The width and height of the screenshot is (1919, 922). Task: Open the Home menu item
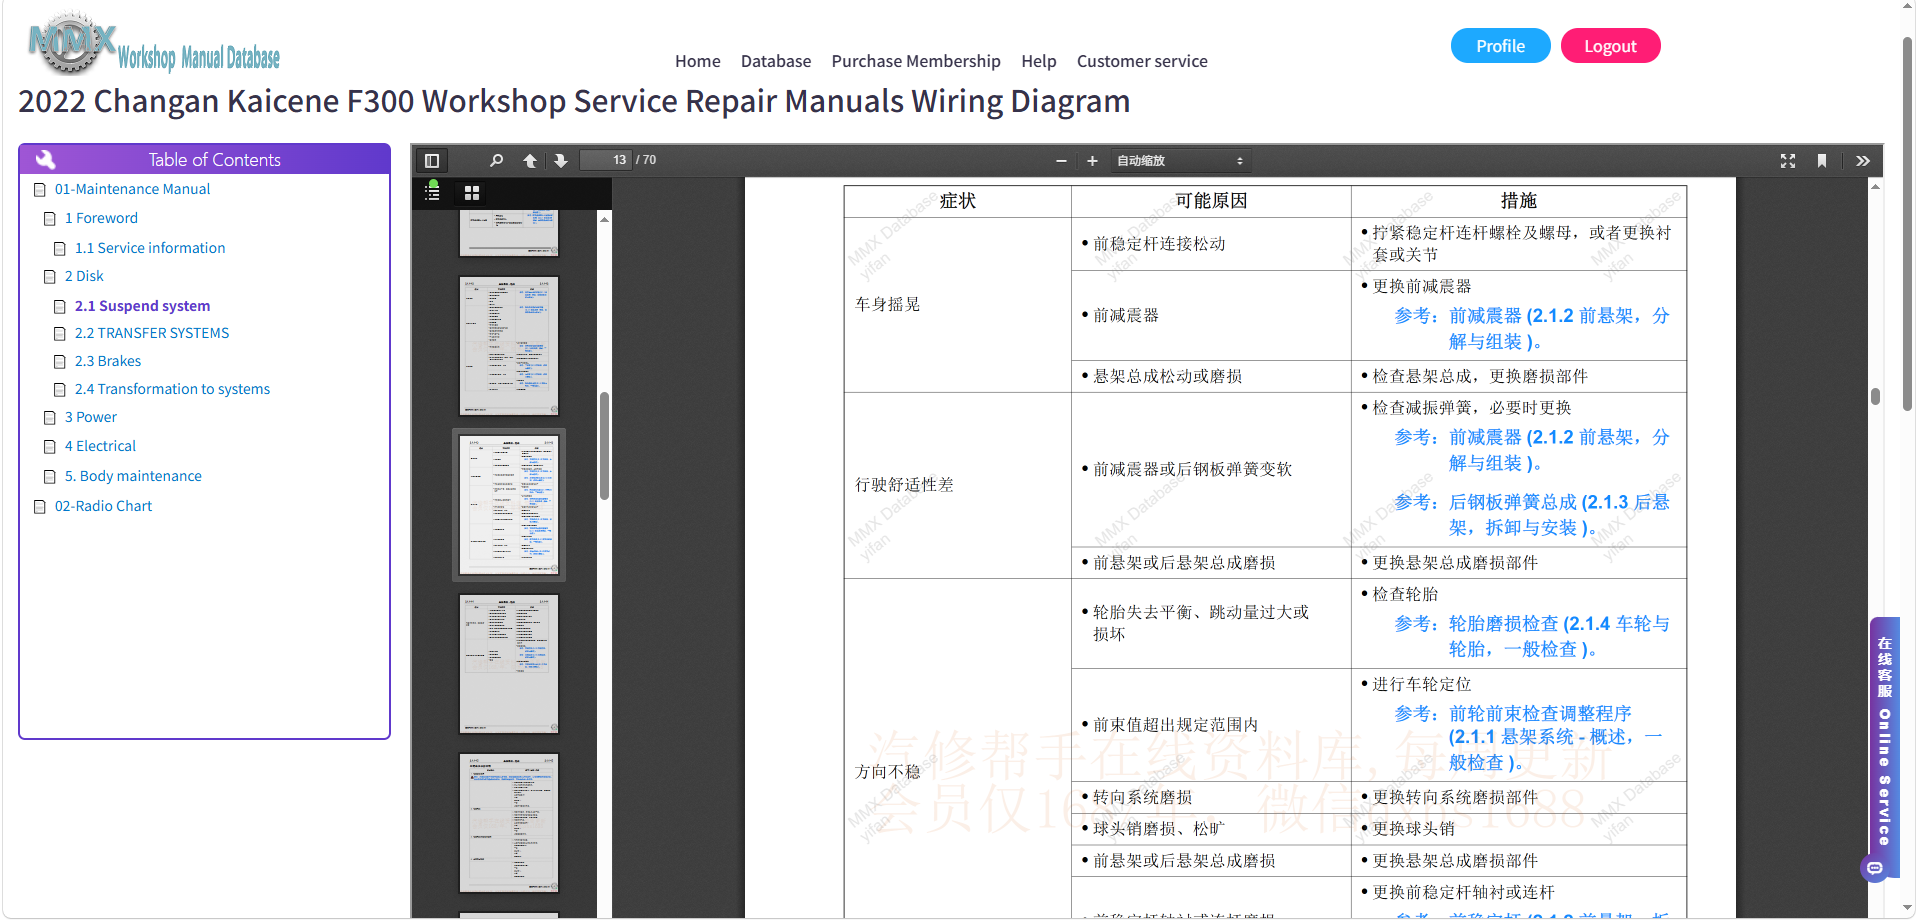click(x=698, y=61)
